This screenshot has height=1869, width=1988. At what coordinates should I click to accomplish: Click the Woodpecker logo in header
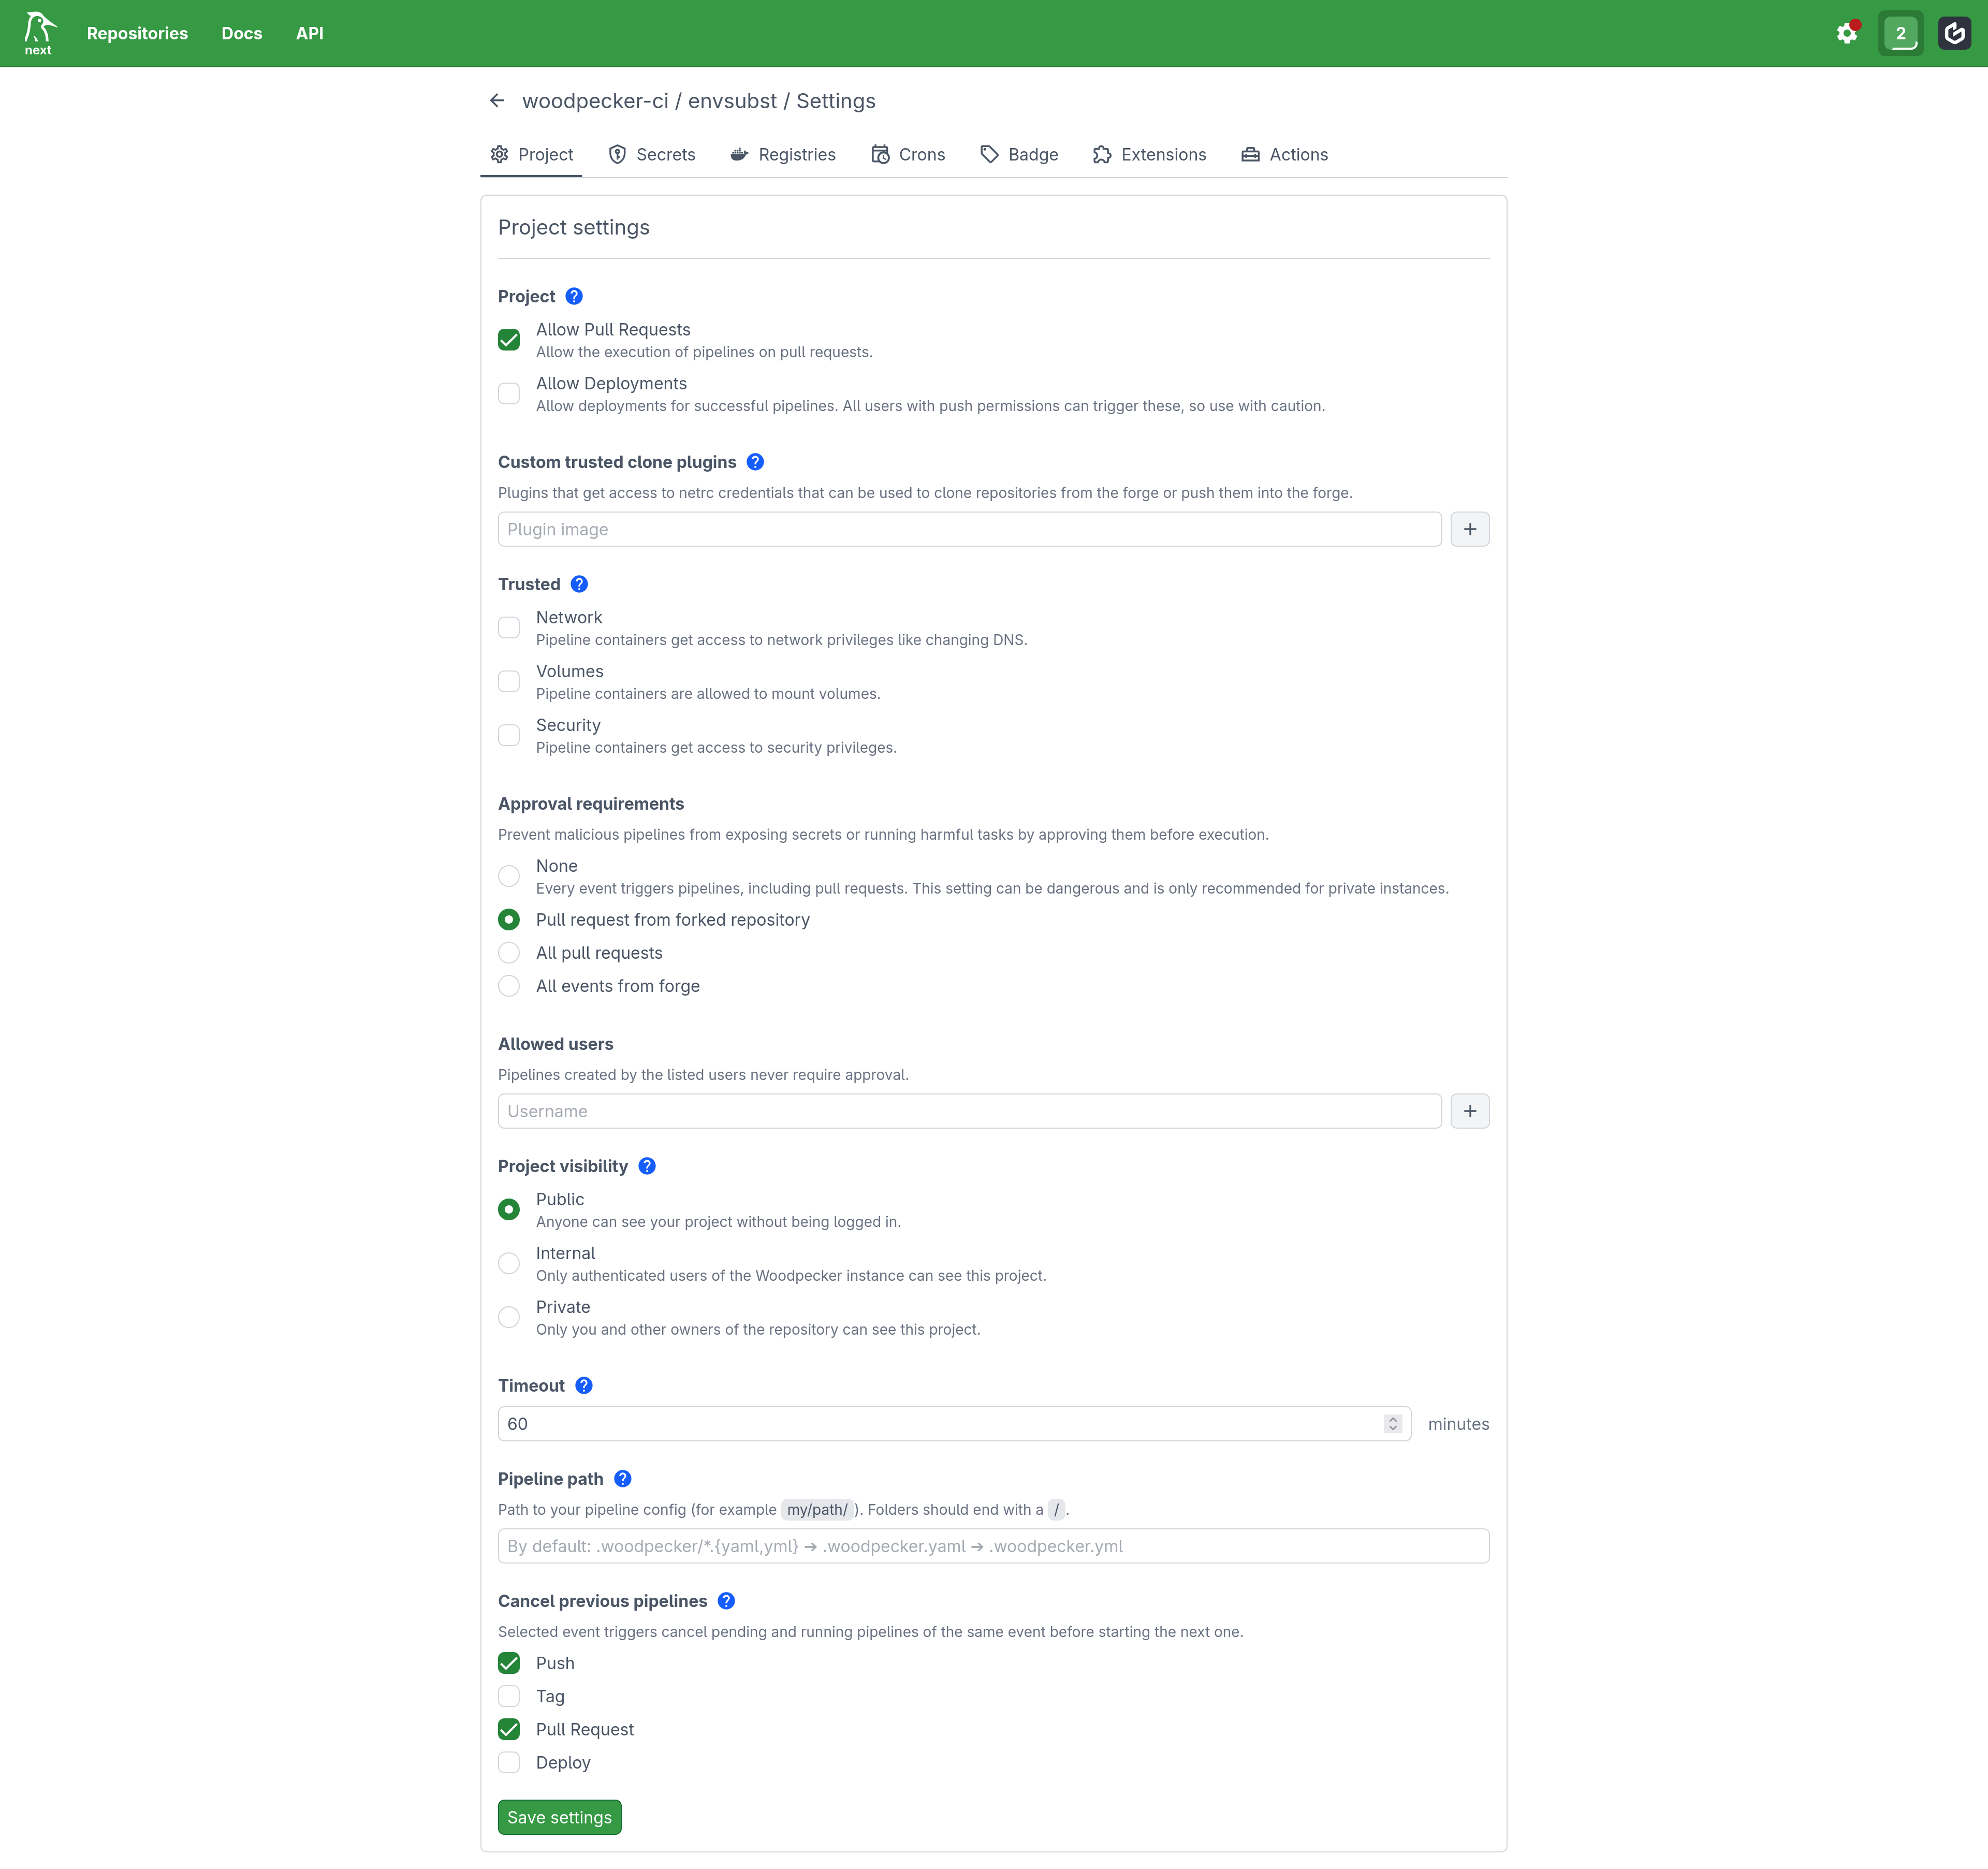pyautogui.click(x=38, y=33)
